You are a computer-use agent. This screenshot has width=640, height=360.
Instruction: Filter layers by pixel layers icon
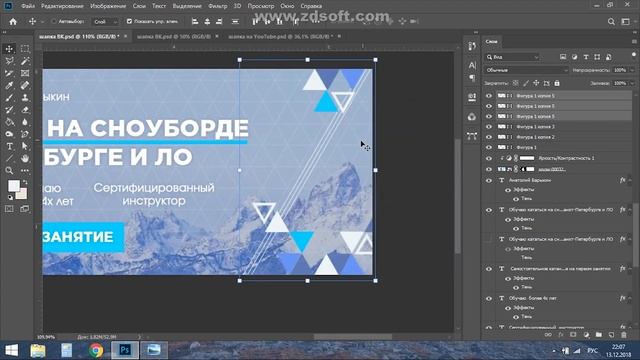563,57
